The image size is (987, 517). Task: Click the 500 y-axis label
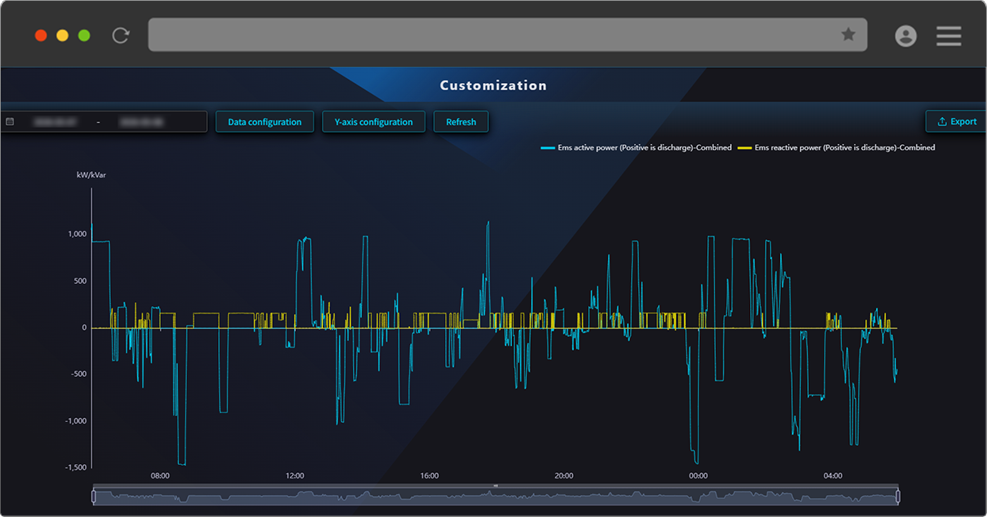(x=80, y=281)
